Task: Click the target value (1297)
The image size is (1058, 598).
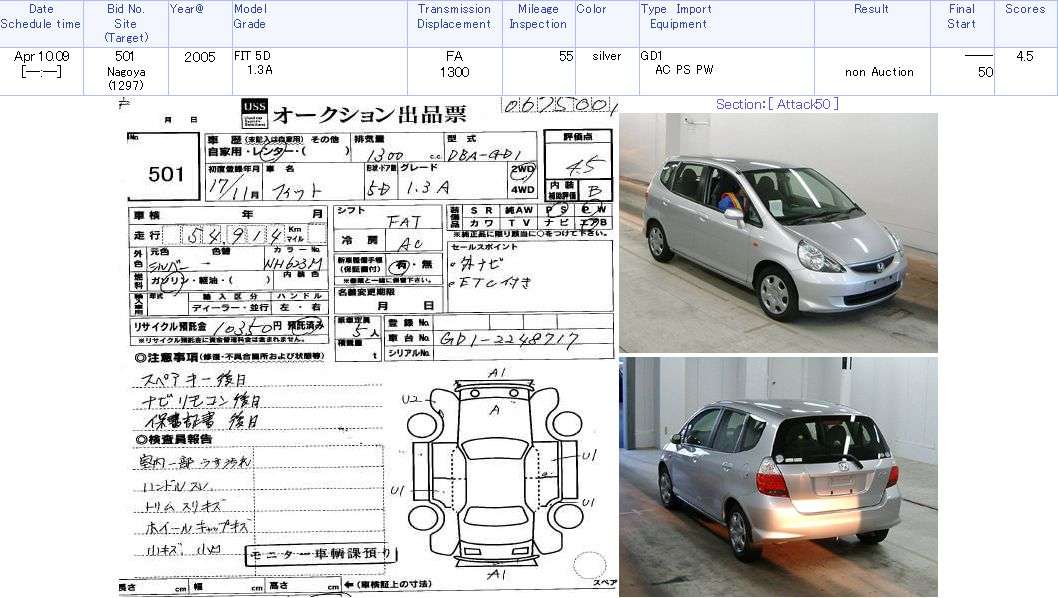Action: 126,85
